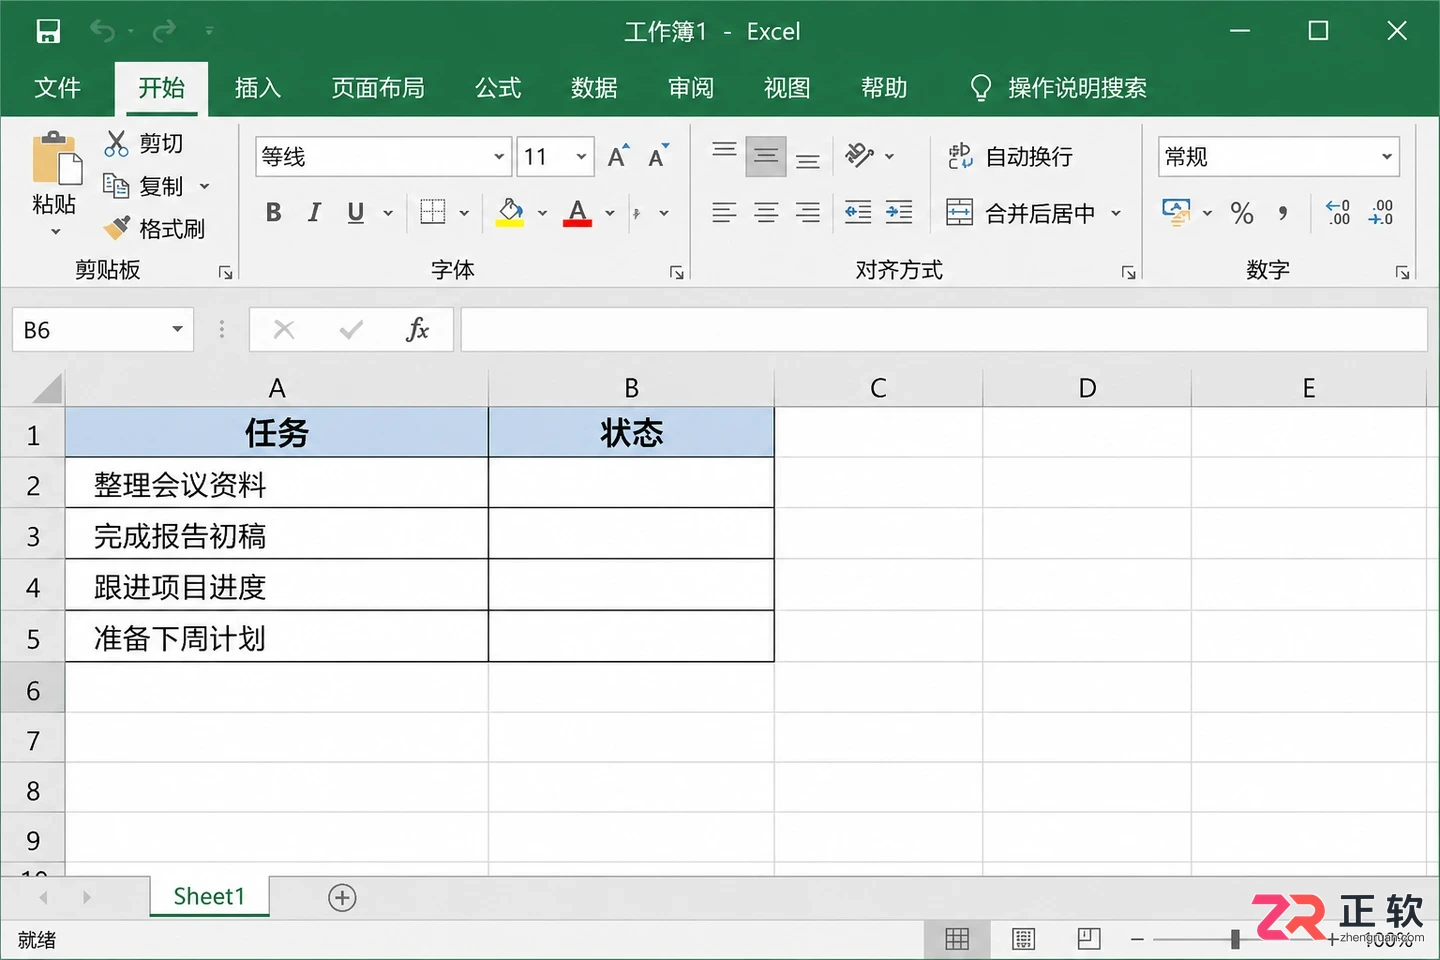Image resolution: width=1440 pixels, height=960 pixels.
Task: Open the insert function fx dialog
Action: (x=417, y=329)
